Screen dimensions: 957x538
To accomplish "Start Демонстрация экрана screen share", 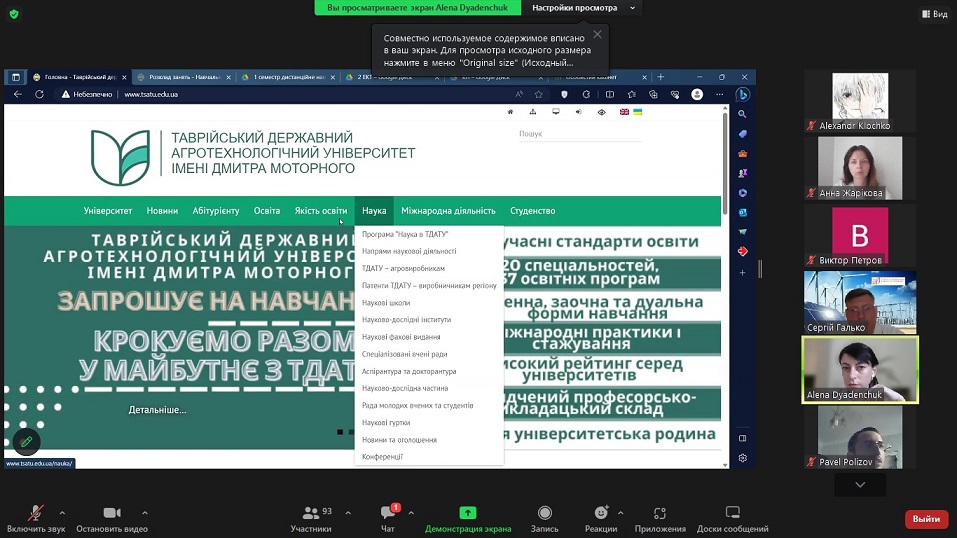I will pyautogui.click(x=468, y=519).
